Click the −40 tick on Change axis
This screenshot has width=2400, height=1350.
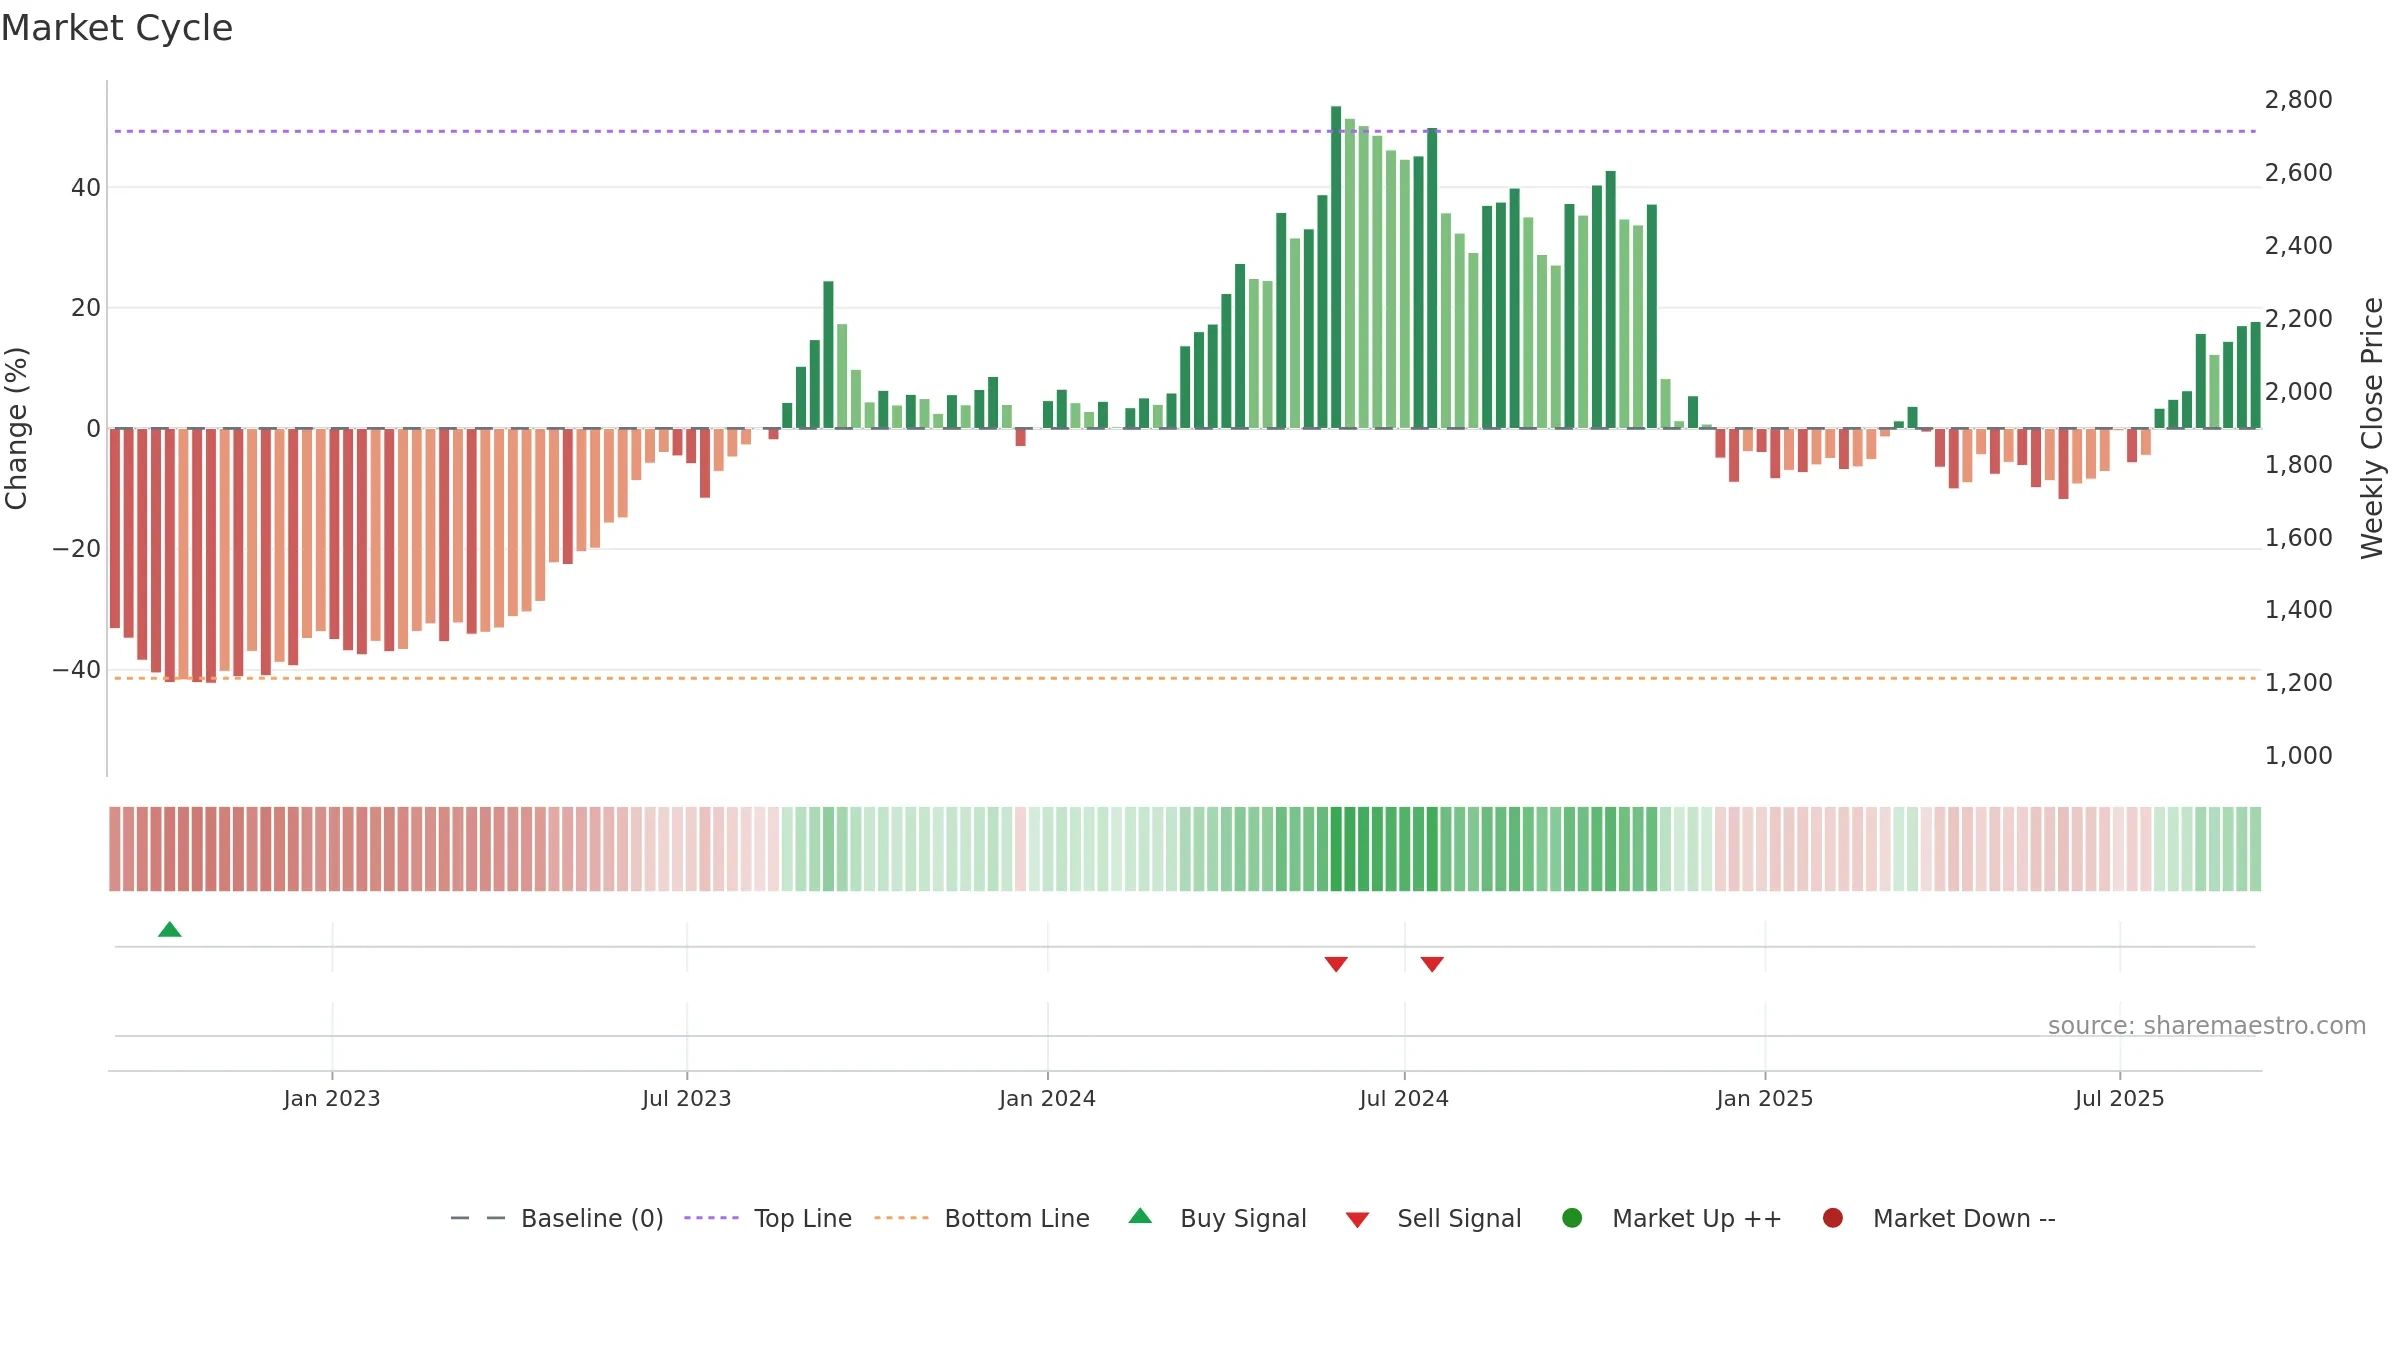point(77,670)
